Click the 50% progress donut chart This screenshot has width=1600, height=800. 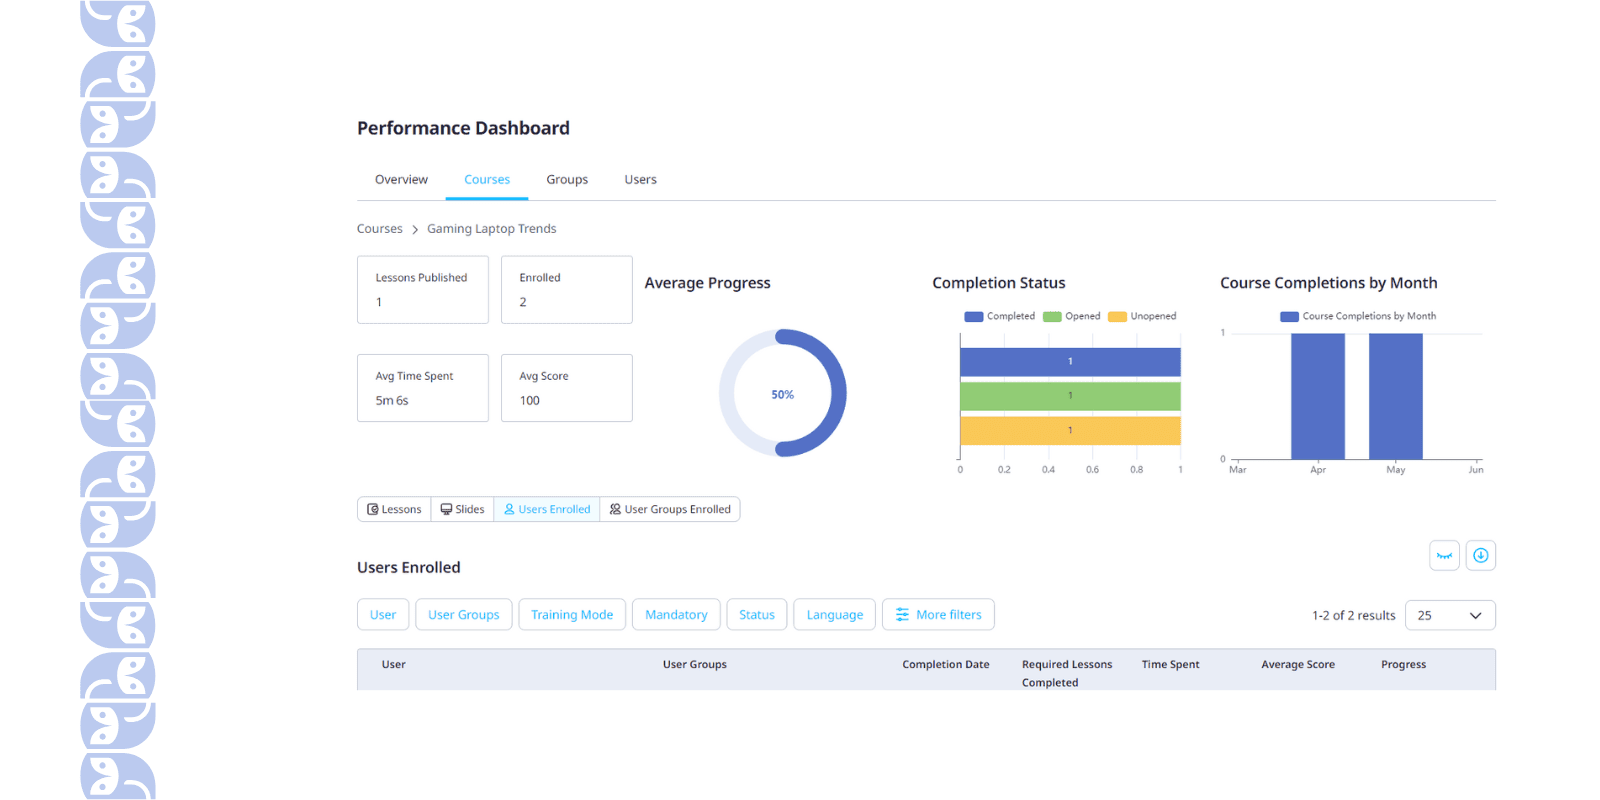[783, 393]
